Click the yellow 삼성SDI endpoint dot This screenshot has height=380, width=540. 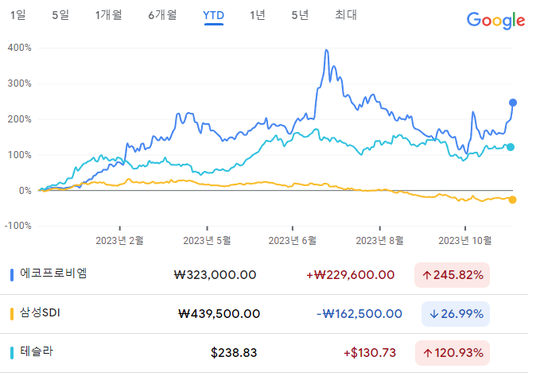(512, 200)
